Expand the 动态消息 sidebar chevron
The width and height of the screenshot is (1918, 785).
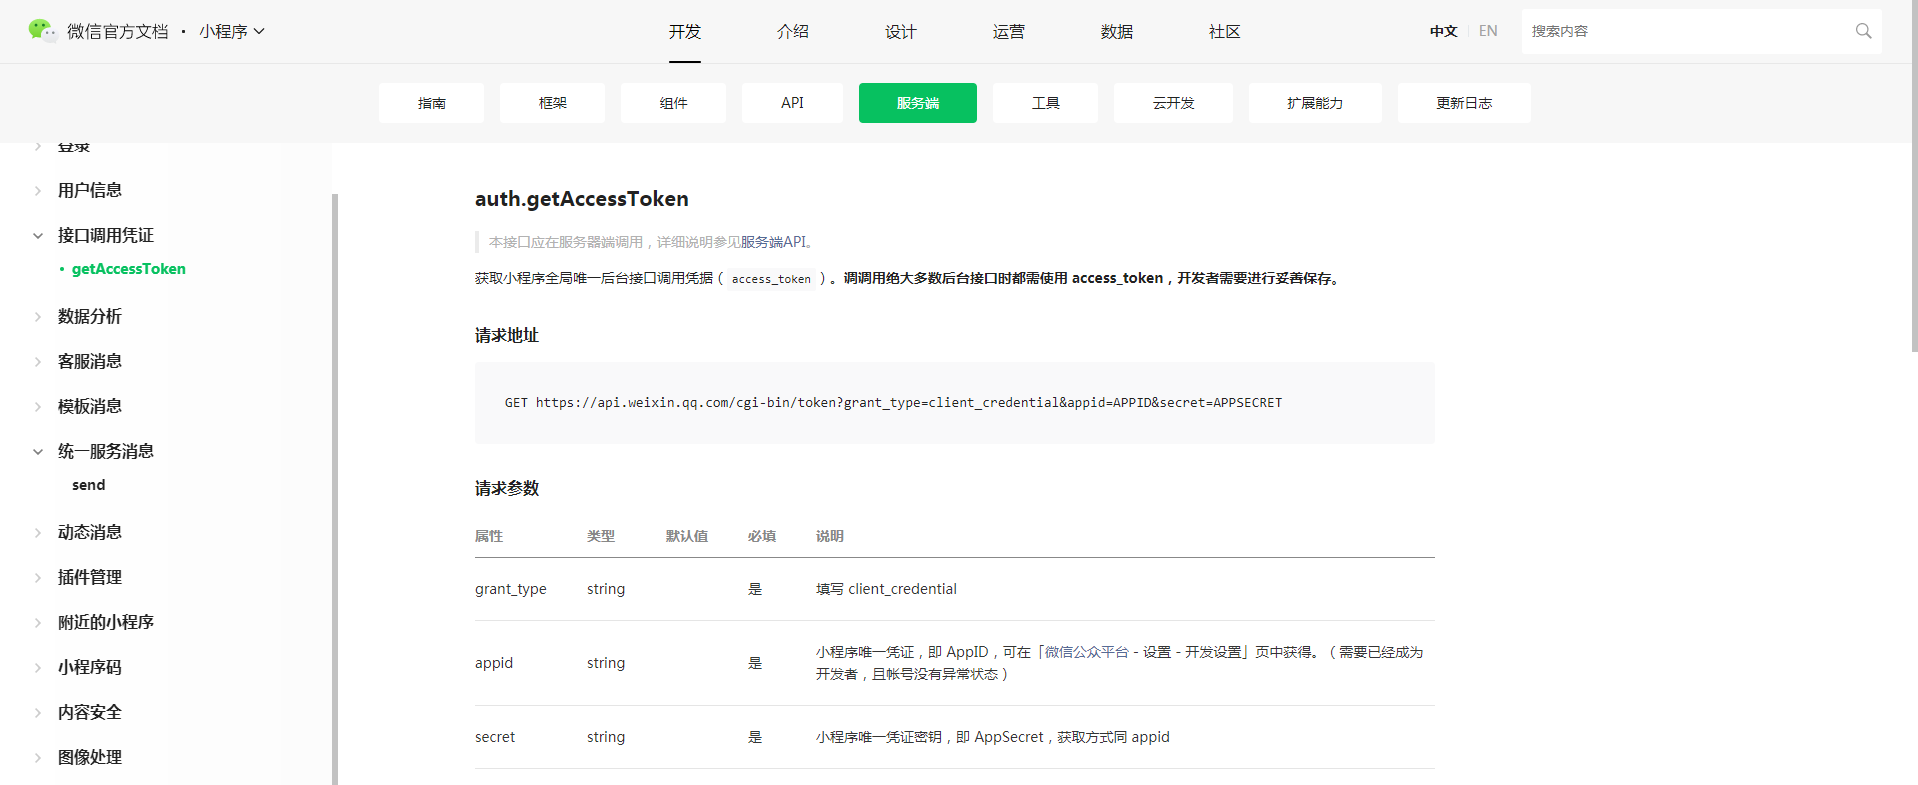pyautogui.click(x=38, y=532)
